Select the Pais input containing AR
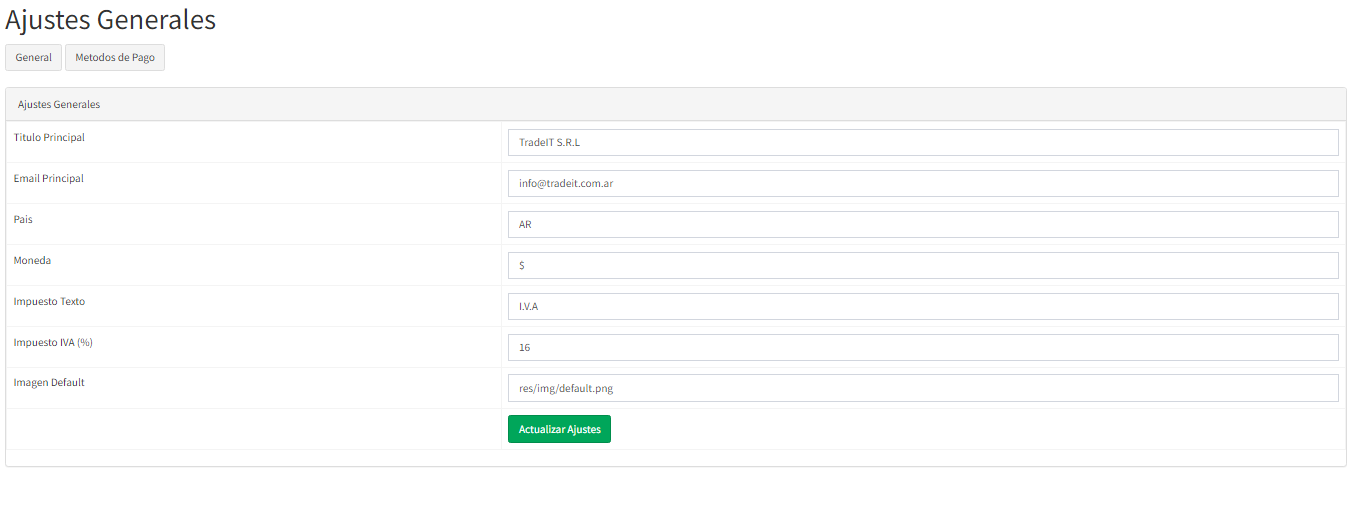 pyautogui.click(x=922, y=225)
